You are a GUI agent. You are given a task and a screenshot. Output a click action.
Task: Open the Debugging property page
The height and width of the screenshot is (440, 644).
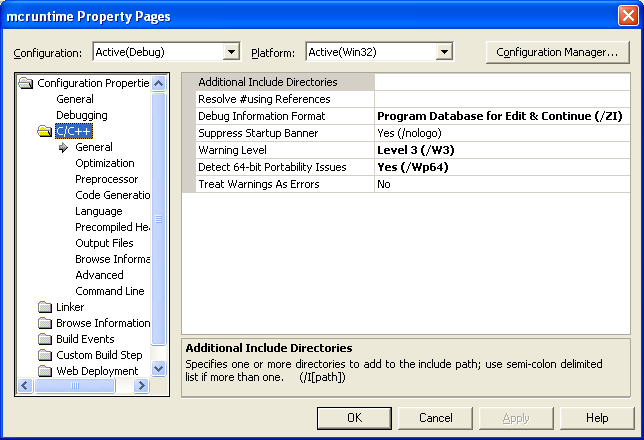click(x=81, y=115)
